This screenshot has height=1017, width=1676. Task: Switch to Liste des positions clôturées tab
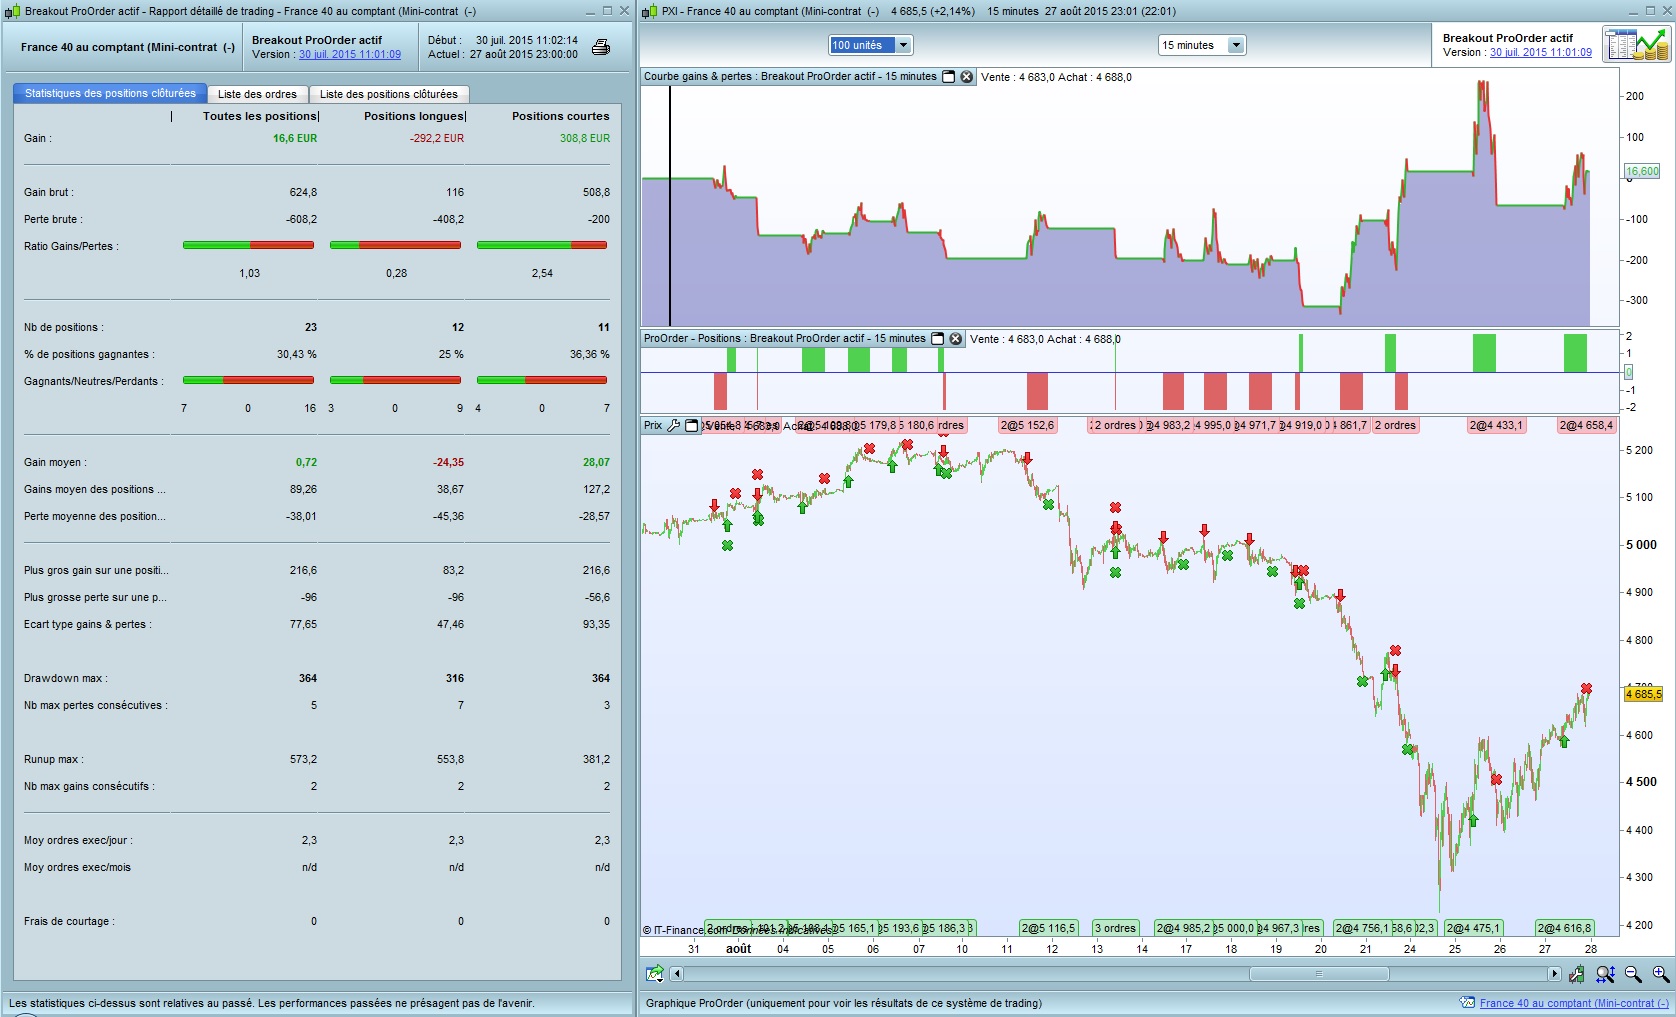pyautogui.click(x=388, y=94)
